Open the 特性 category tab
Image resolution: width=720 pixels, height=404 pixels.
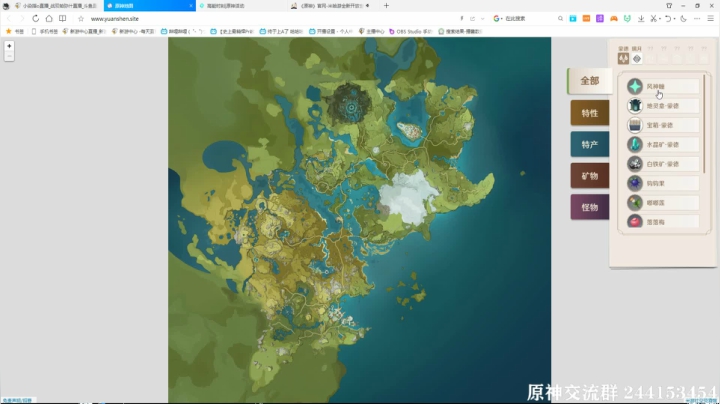pyautogui.click(x=590, y=113)
